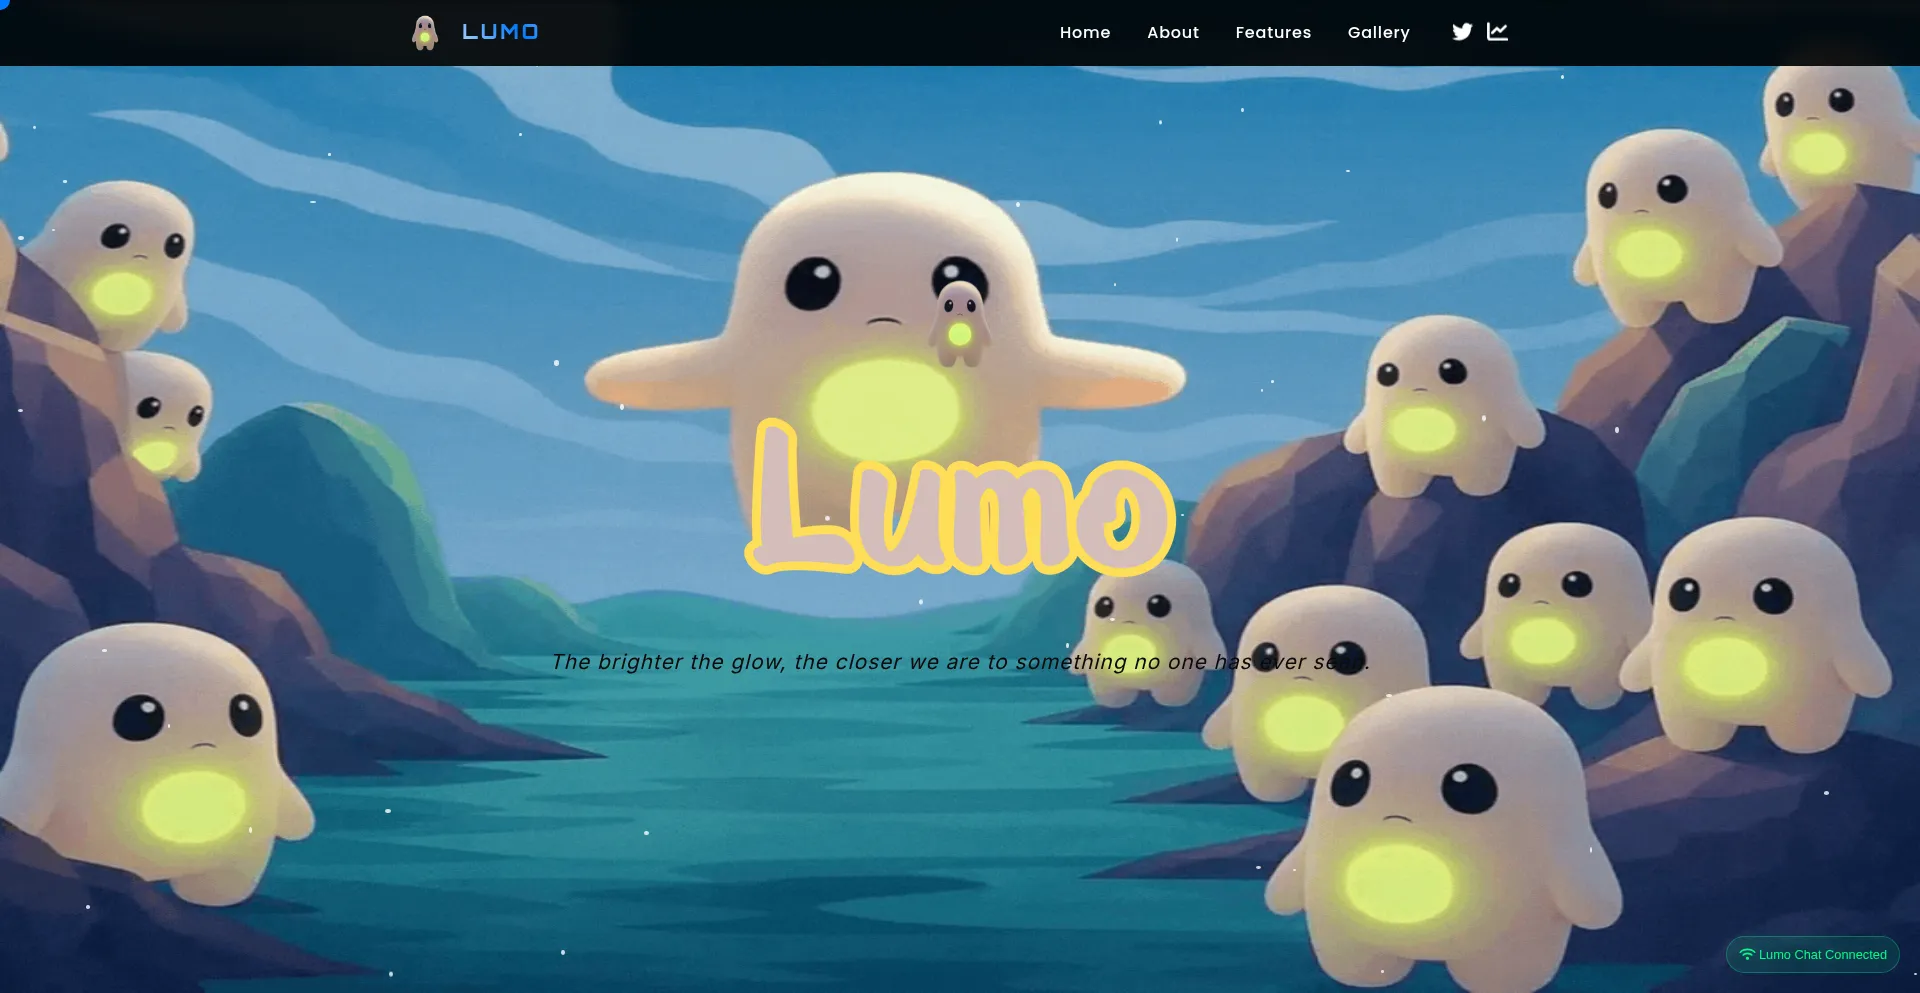Open the About nav item
Viewport: 1920px width, 993px height.
(1173, 33)
